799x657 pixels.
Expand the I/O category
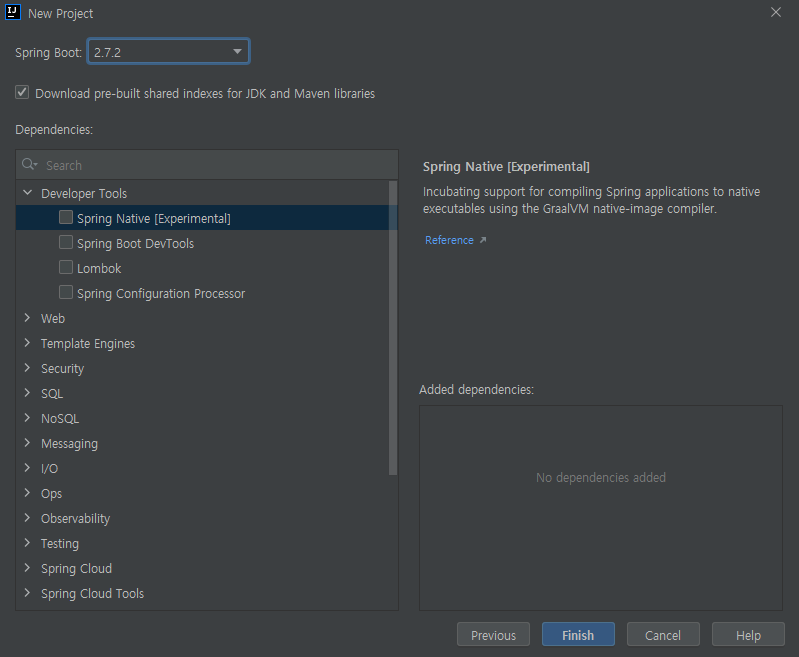pos(28,468)
